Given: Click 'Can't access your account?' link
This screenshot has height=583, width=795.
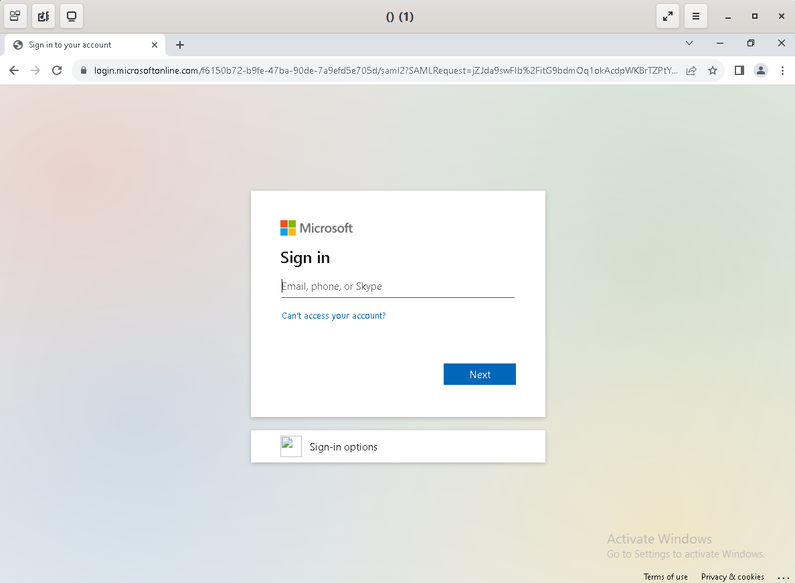Looking at the screenshot, I should tap(334, 315).
